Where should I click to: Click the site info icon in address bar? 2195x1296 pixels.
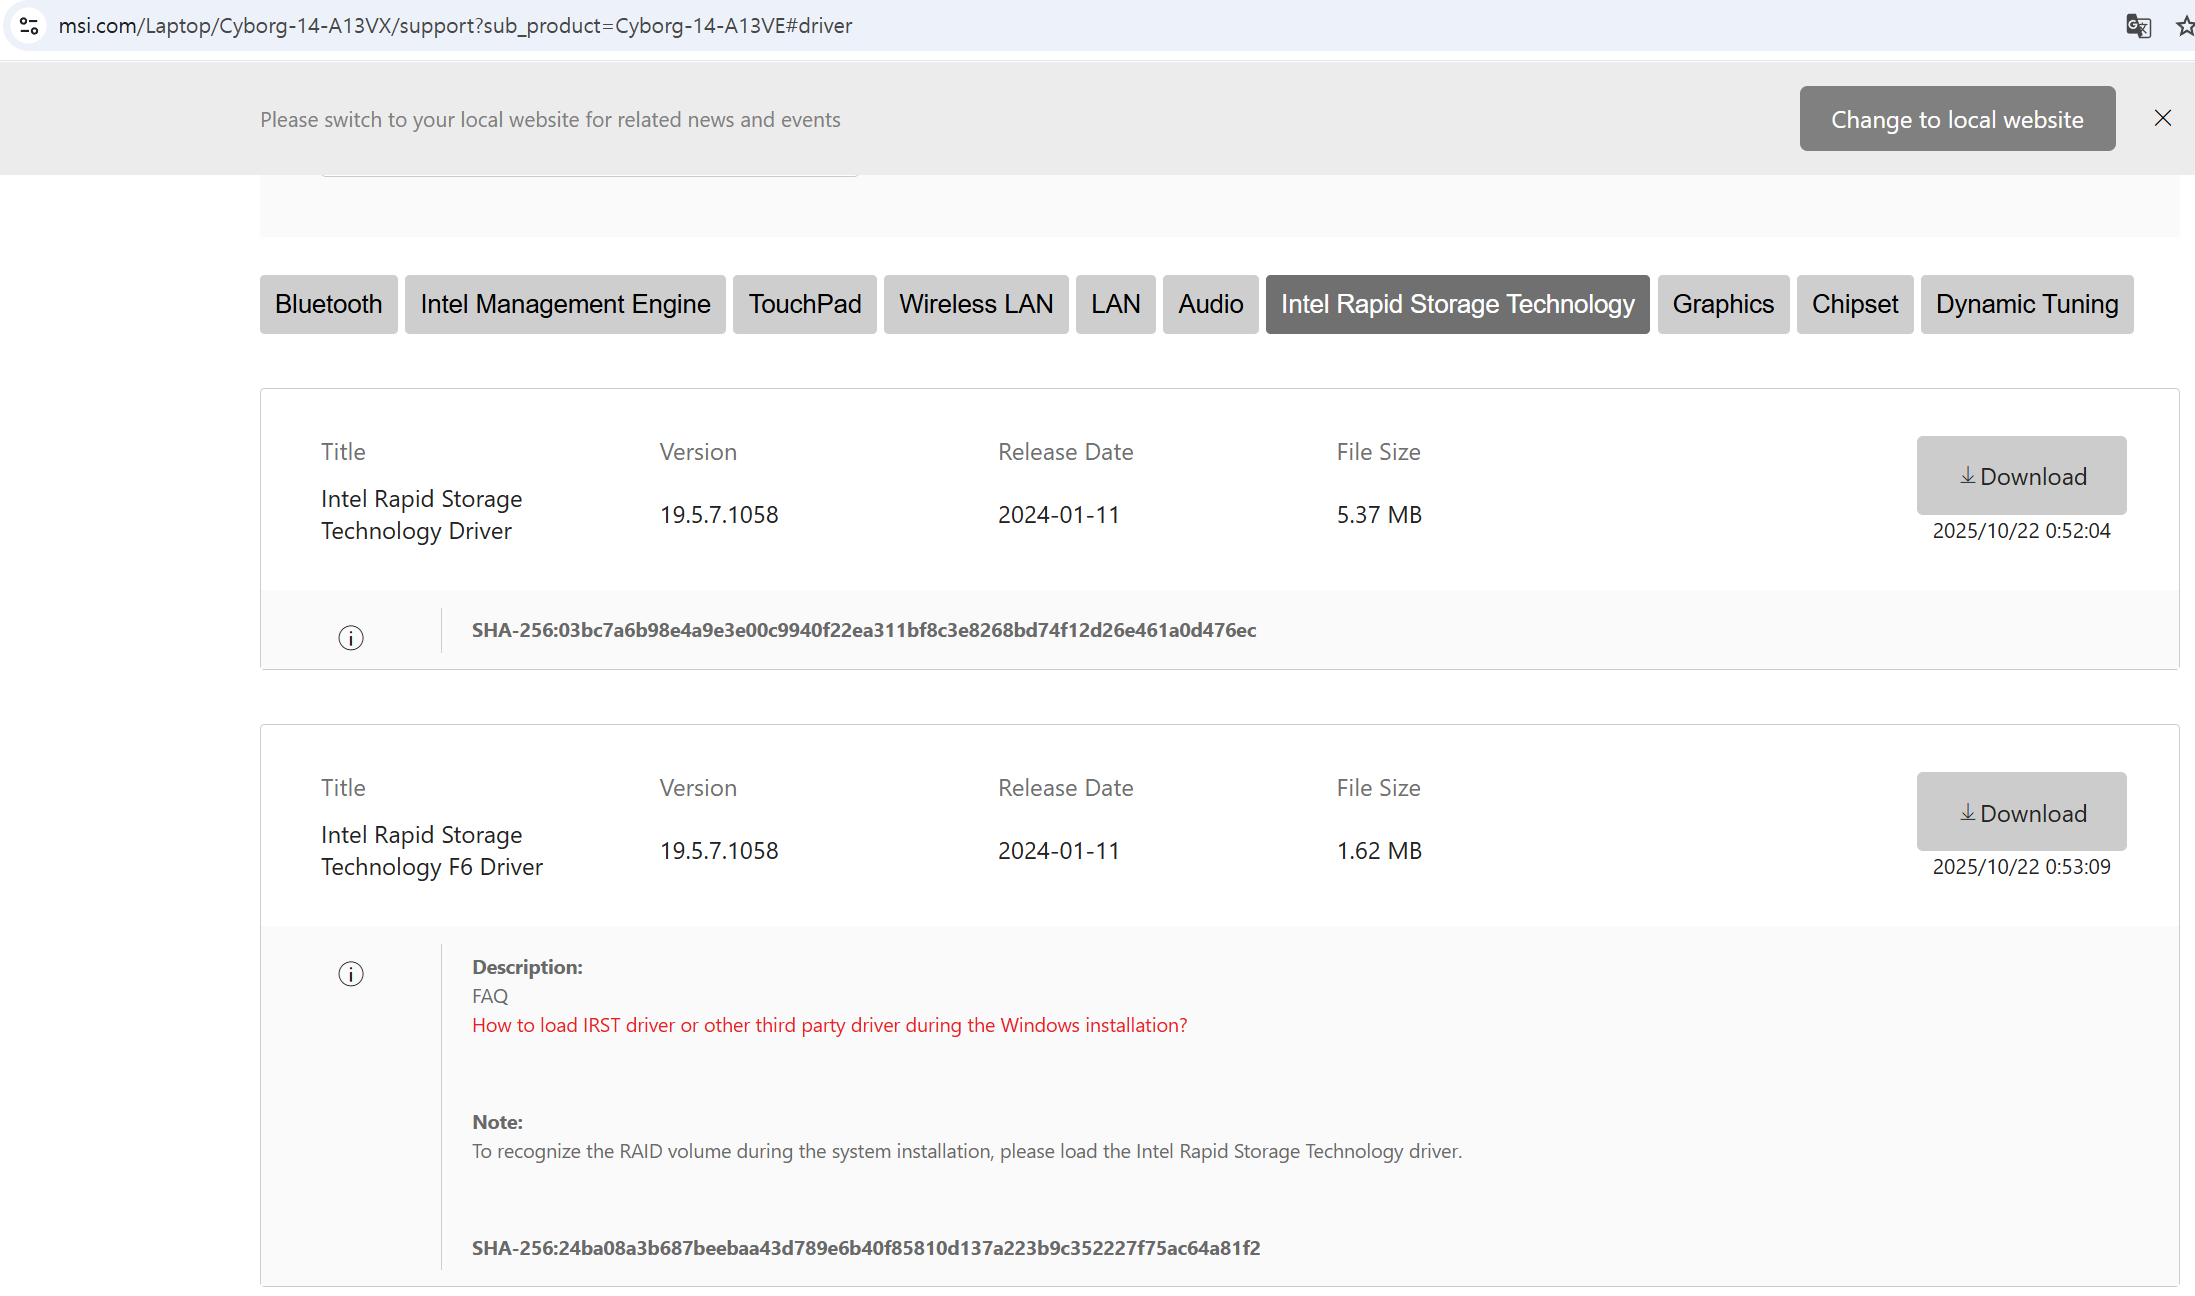[x=29, y=25]
